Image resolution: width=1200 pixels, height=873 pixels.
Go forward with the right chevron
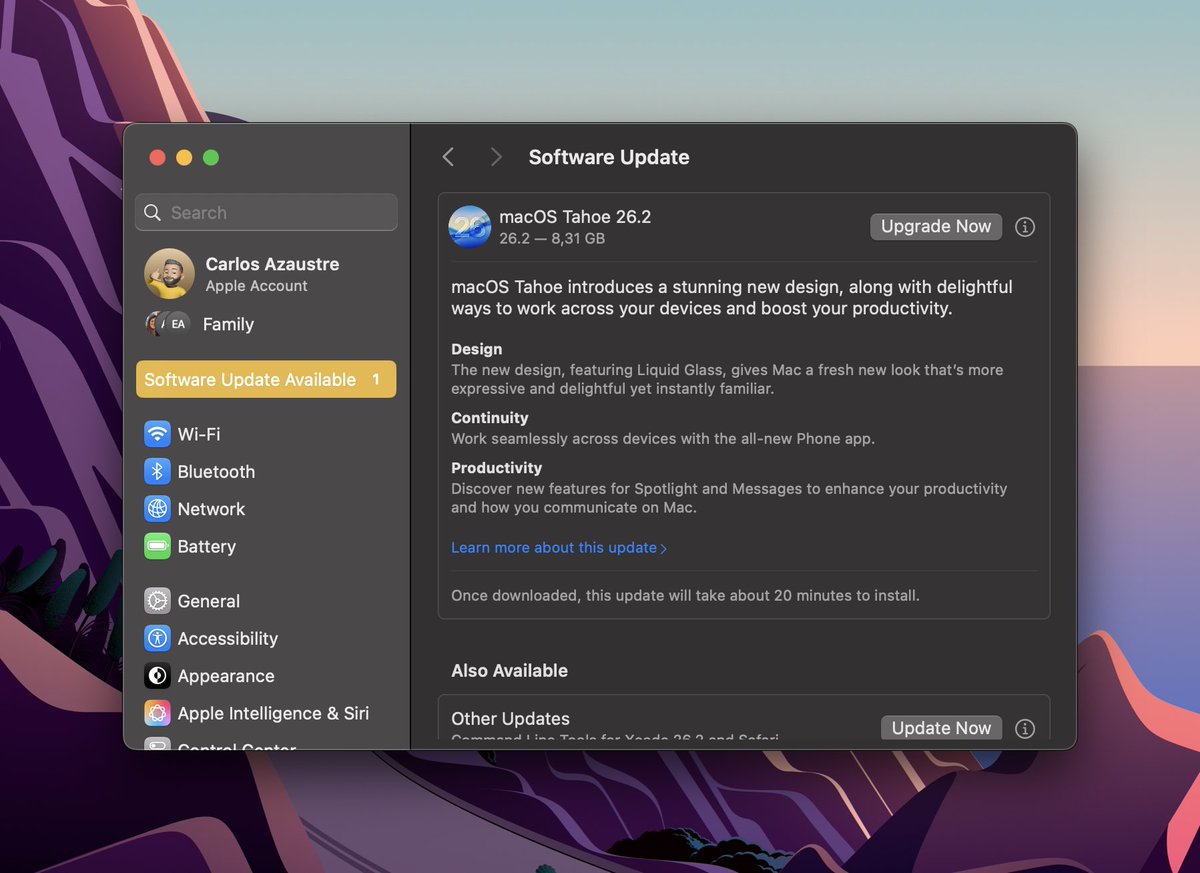pos(495,157)
